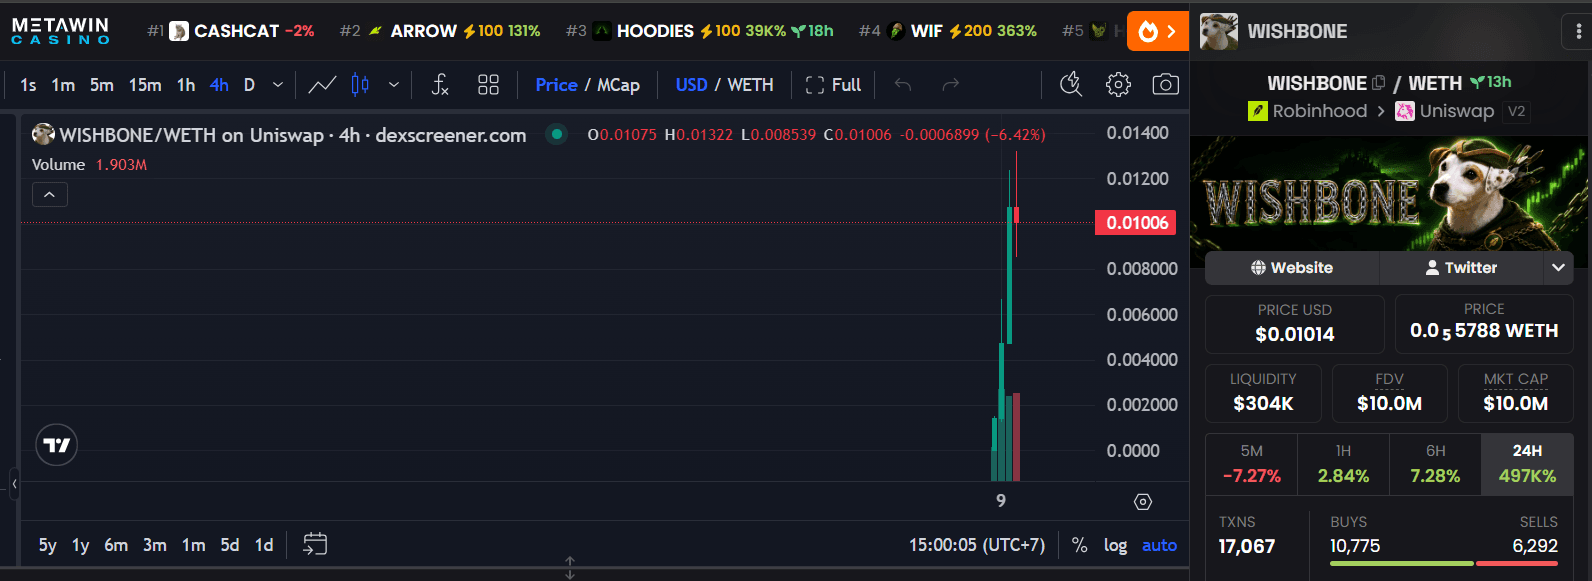This screenshot has width=1592, height=581.
Task: Switch chart to line style icon
Action: coord(322,85)
